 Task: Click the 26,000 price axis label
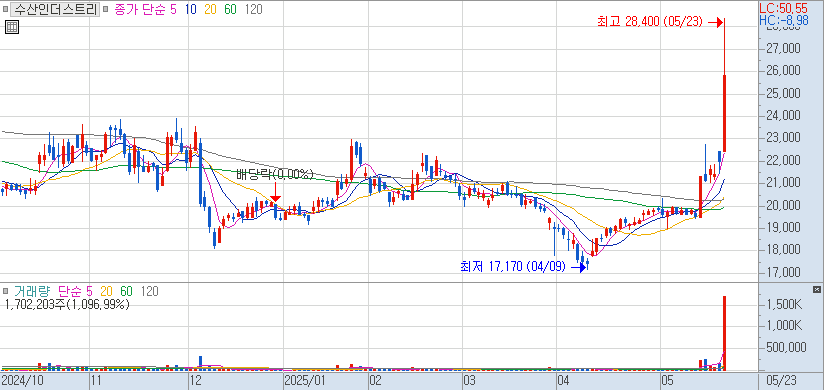click(x=784, y=71)
